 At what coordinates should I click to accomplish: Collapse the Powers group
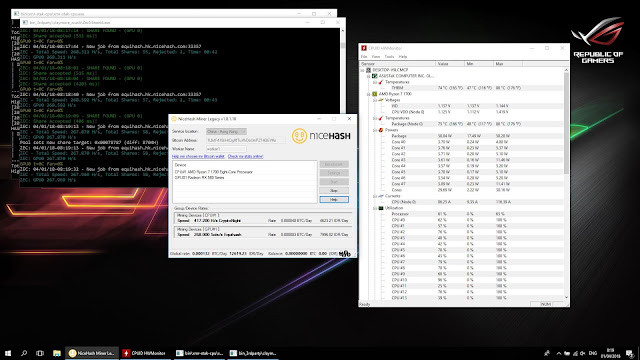click(375, 130)
